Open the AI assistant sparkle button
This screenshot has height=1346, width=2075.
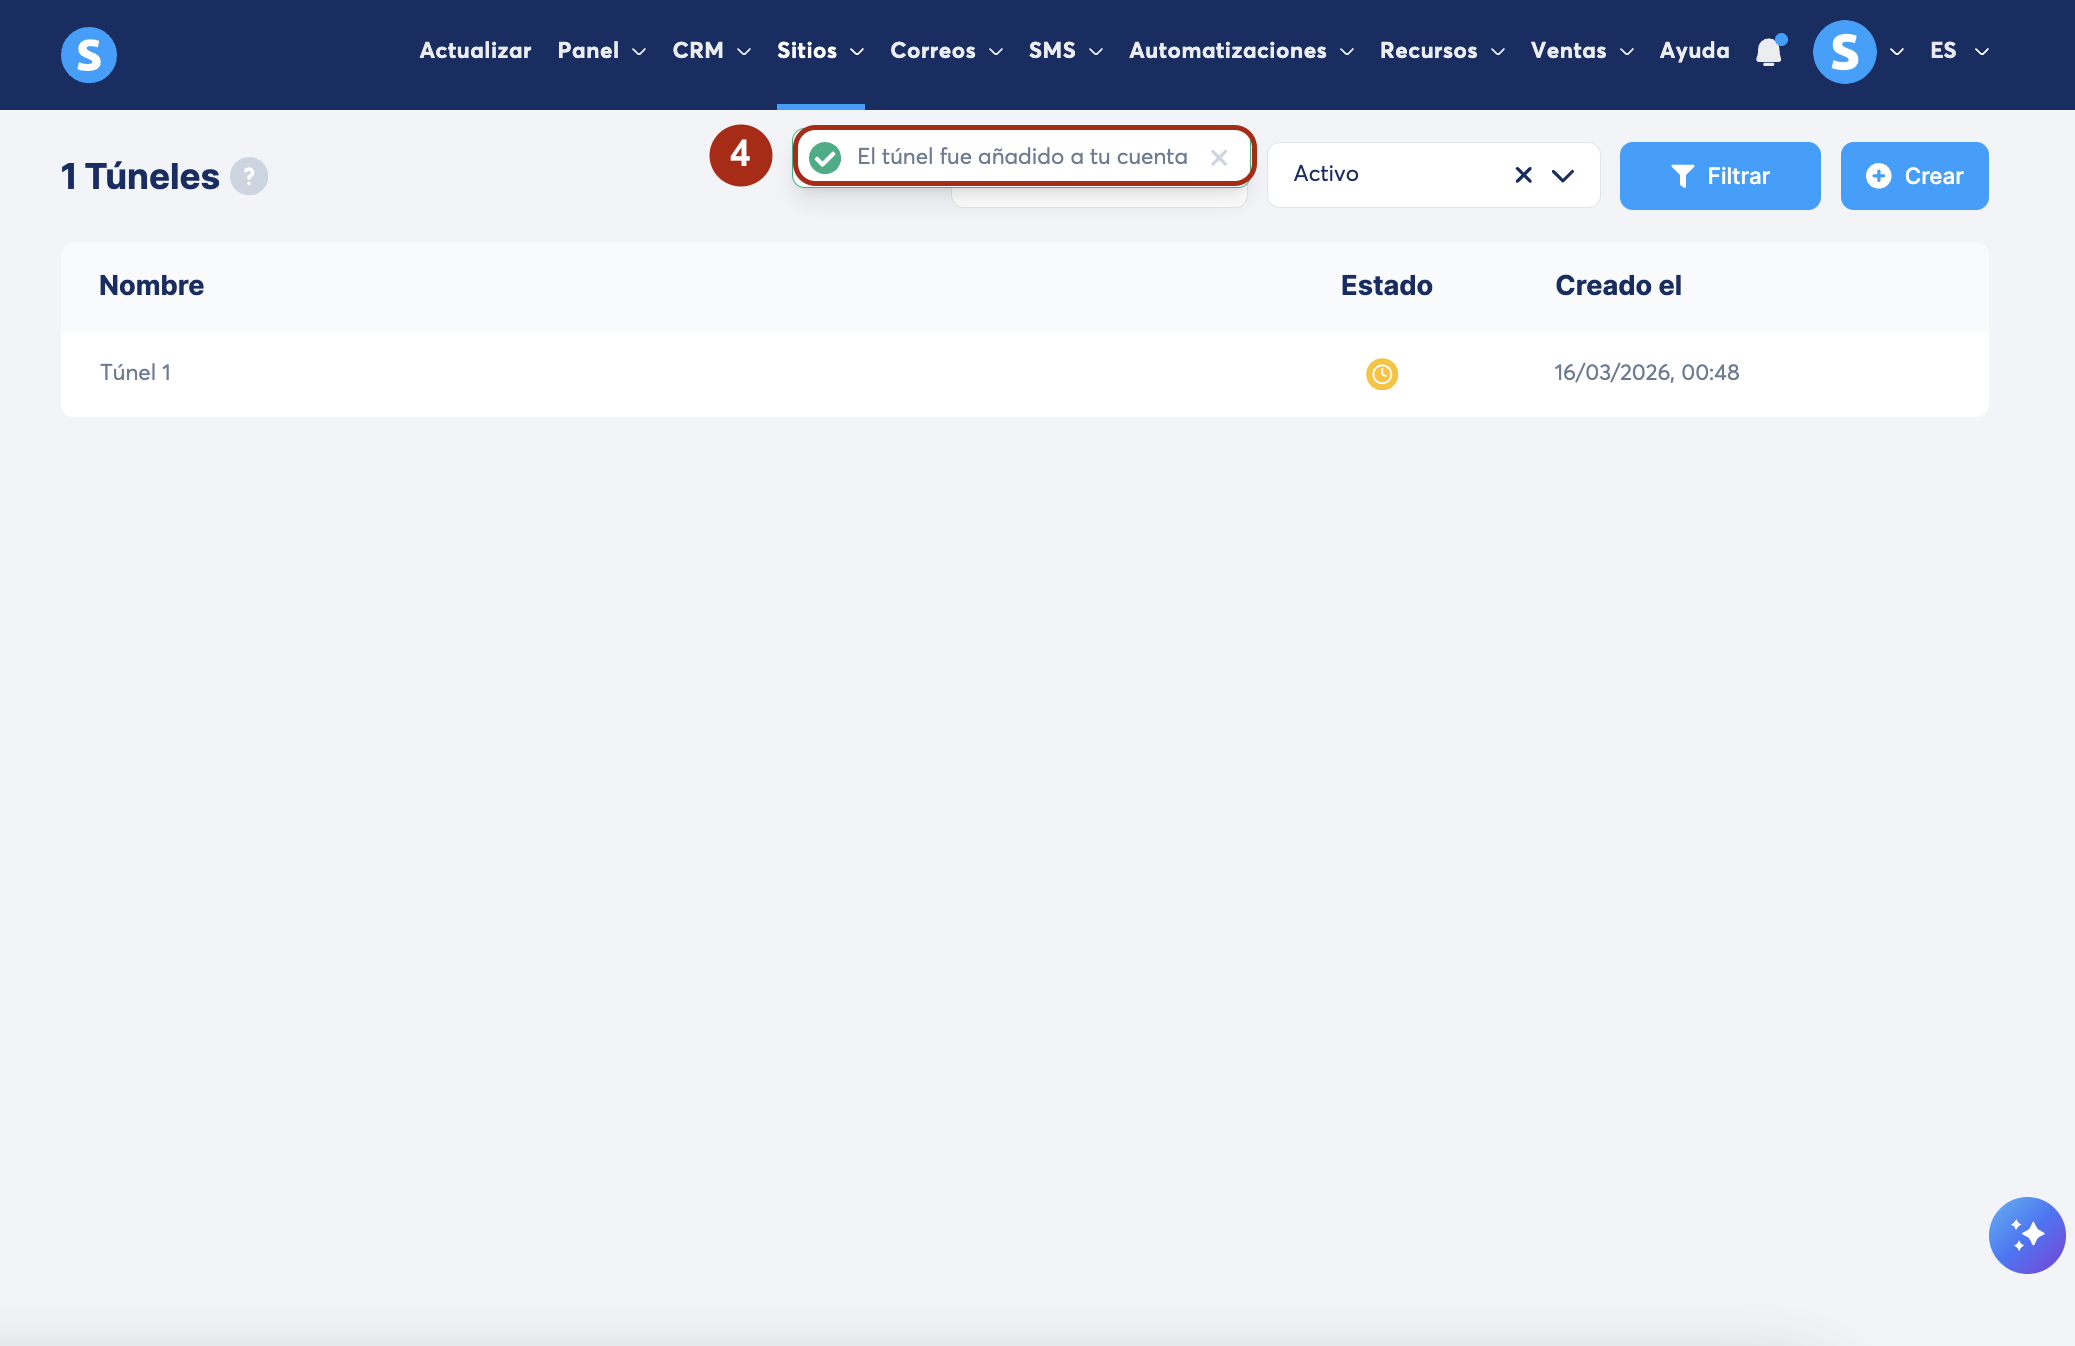(x=2026, y=1235)
